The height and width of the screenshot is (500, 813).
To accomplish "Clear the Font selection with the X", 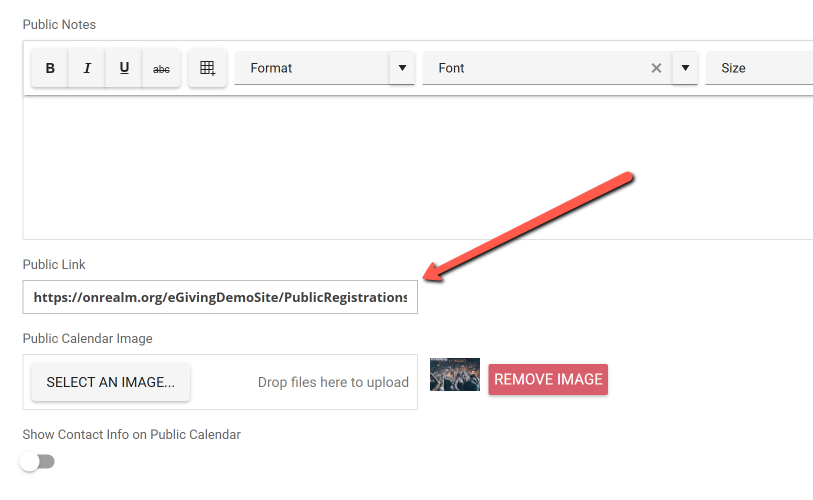I will point(656,68).
